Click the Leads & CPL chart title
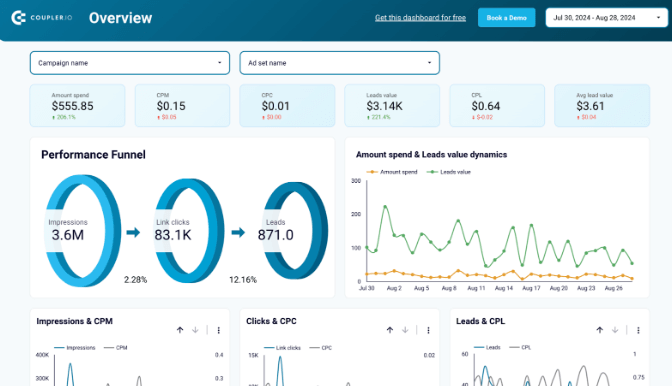This screenshot has height=386, width=672. point(480,321)
